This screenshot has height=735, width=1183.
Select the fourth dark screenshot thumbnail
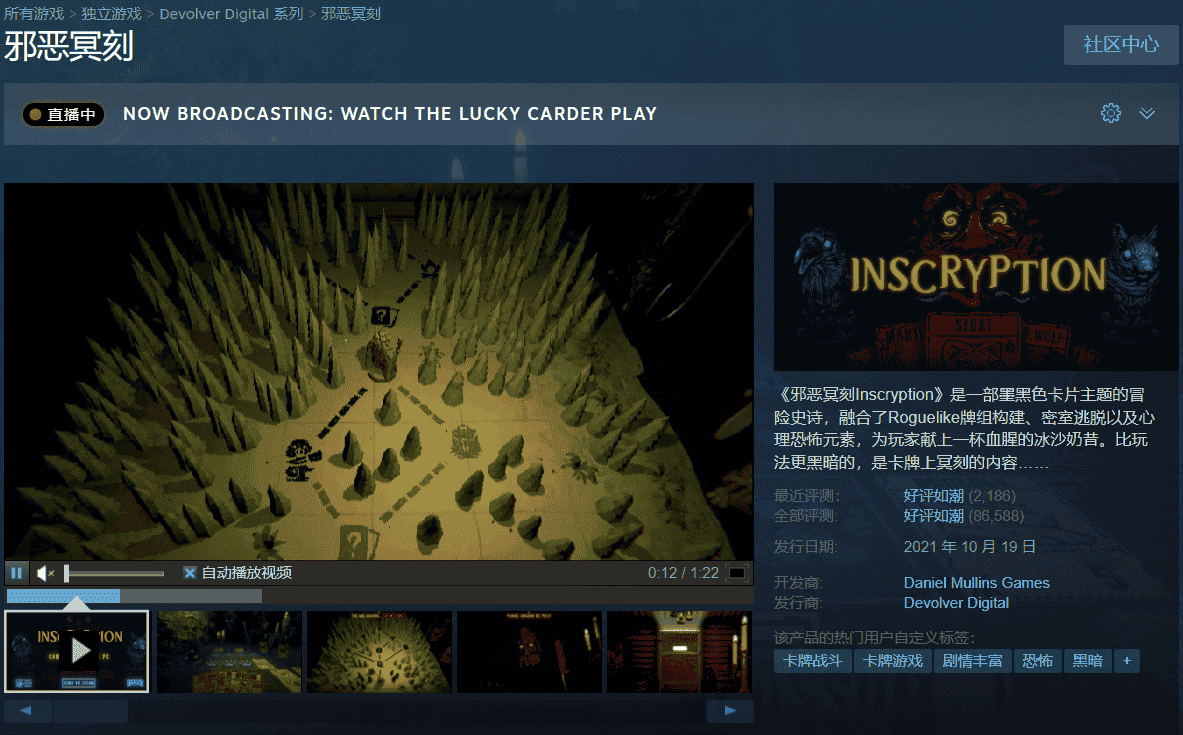coord(529,651)
